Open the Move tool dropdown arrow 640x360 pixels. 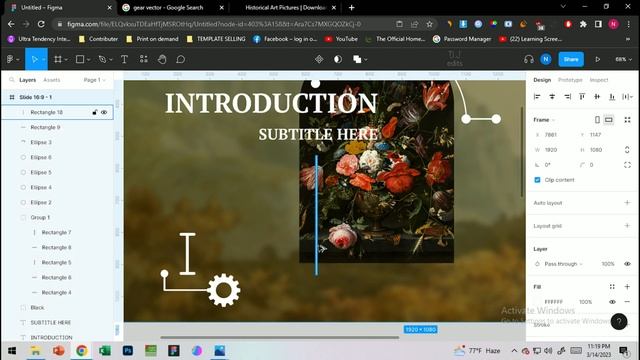tap(43, 60)
